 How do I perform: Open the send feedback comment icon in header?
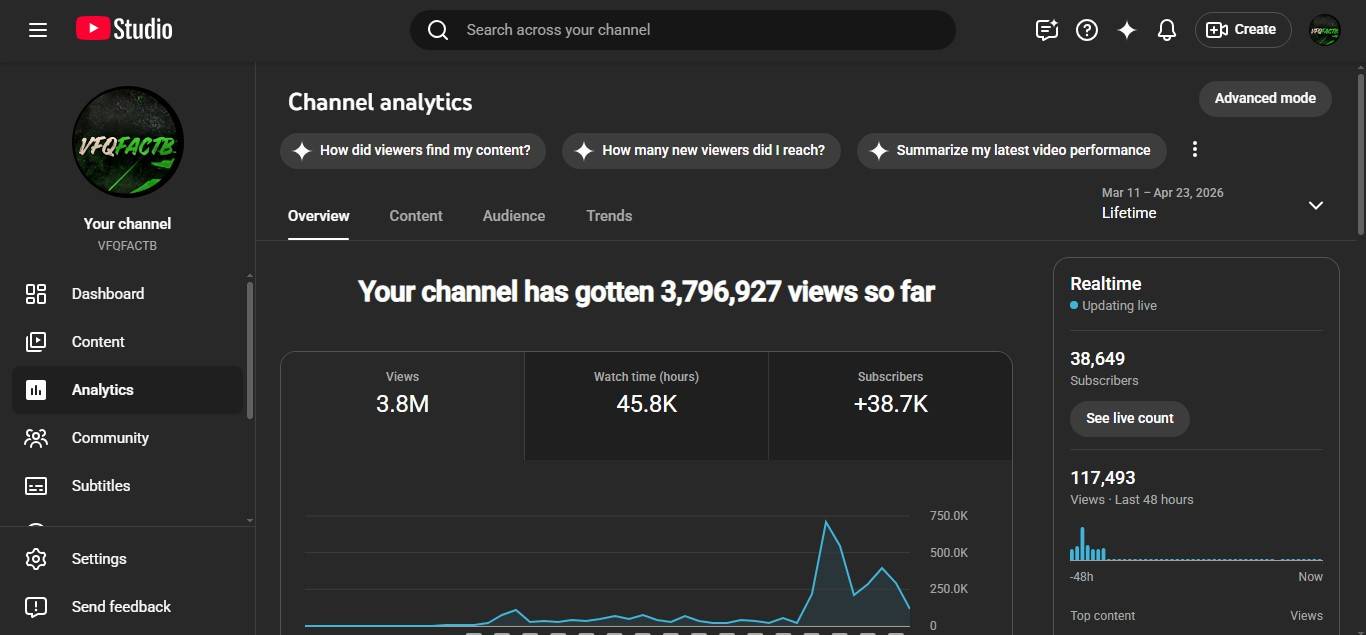[1046, 30]
